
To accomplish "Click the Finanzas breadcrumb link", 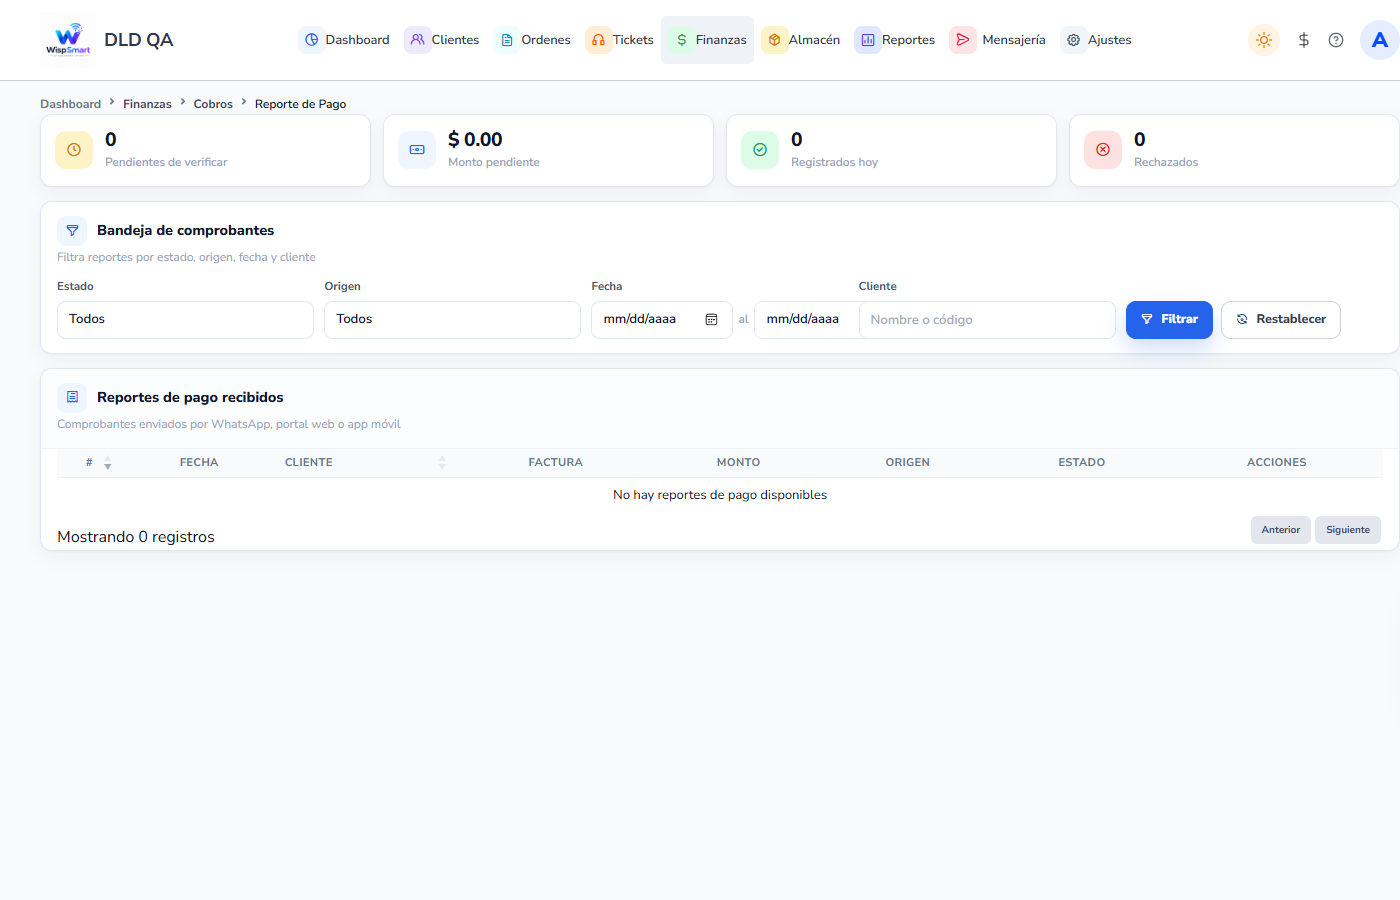I will [147, 104].
